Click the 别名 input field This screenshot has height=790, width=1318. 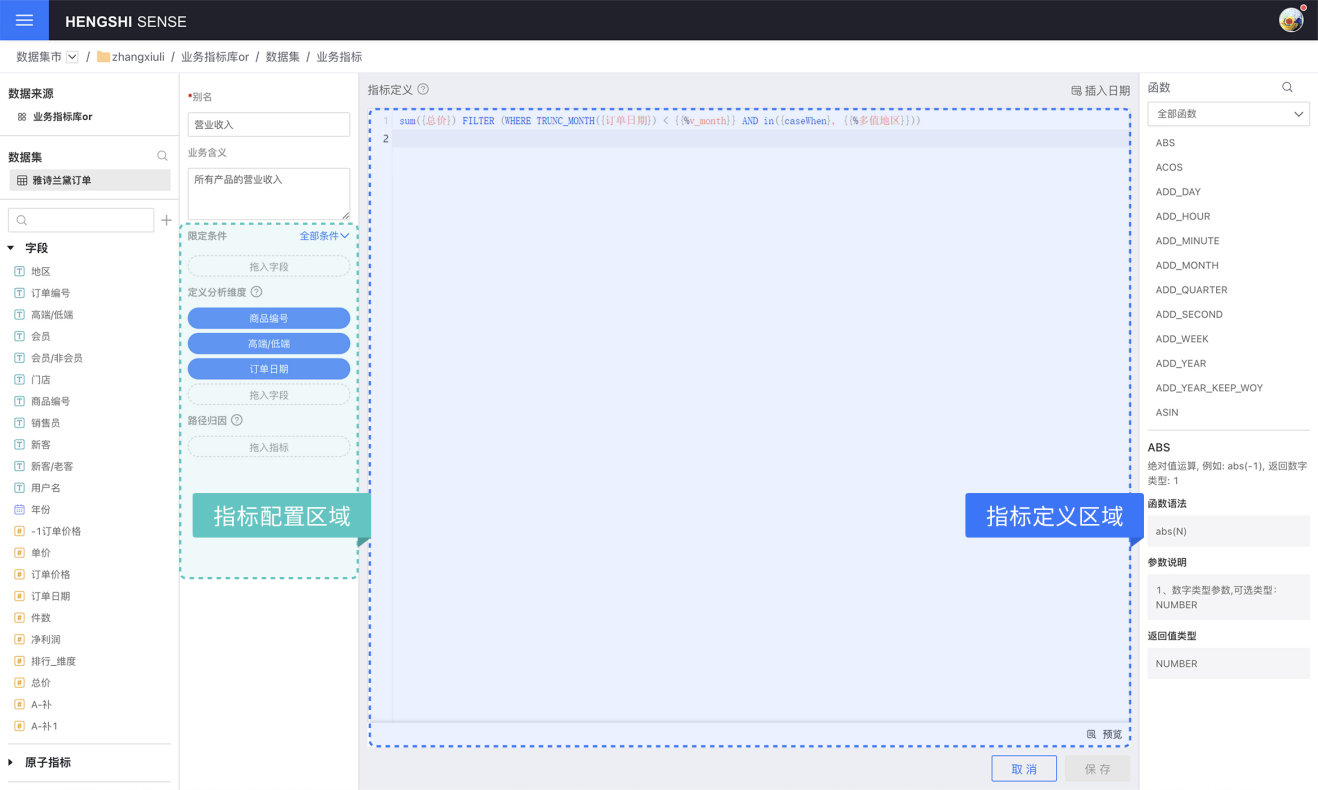point(269,125)
